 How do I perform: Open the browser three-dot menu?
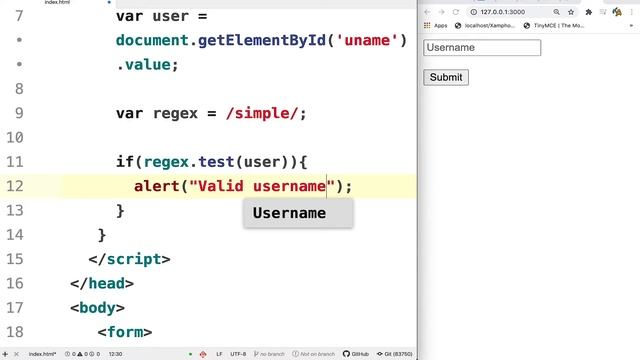click(x=631, y=12)
